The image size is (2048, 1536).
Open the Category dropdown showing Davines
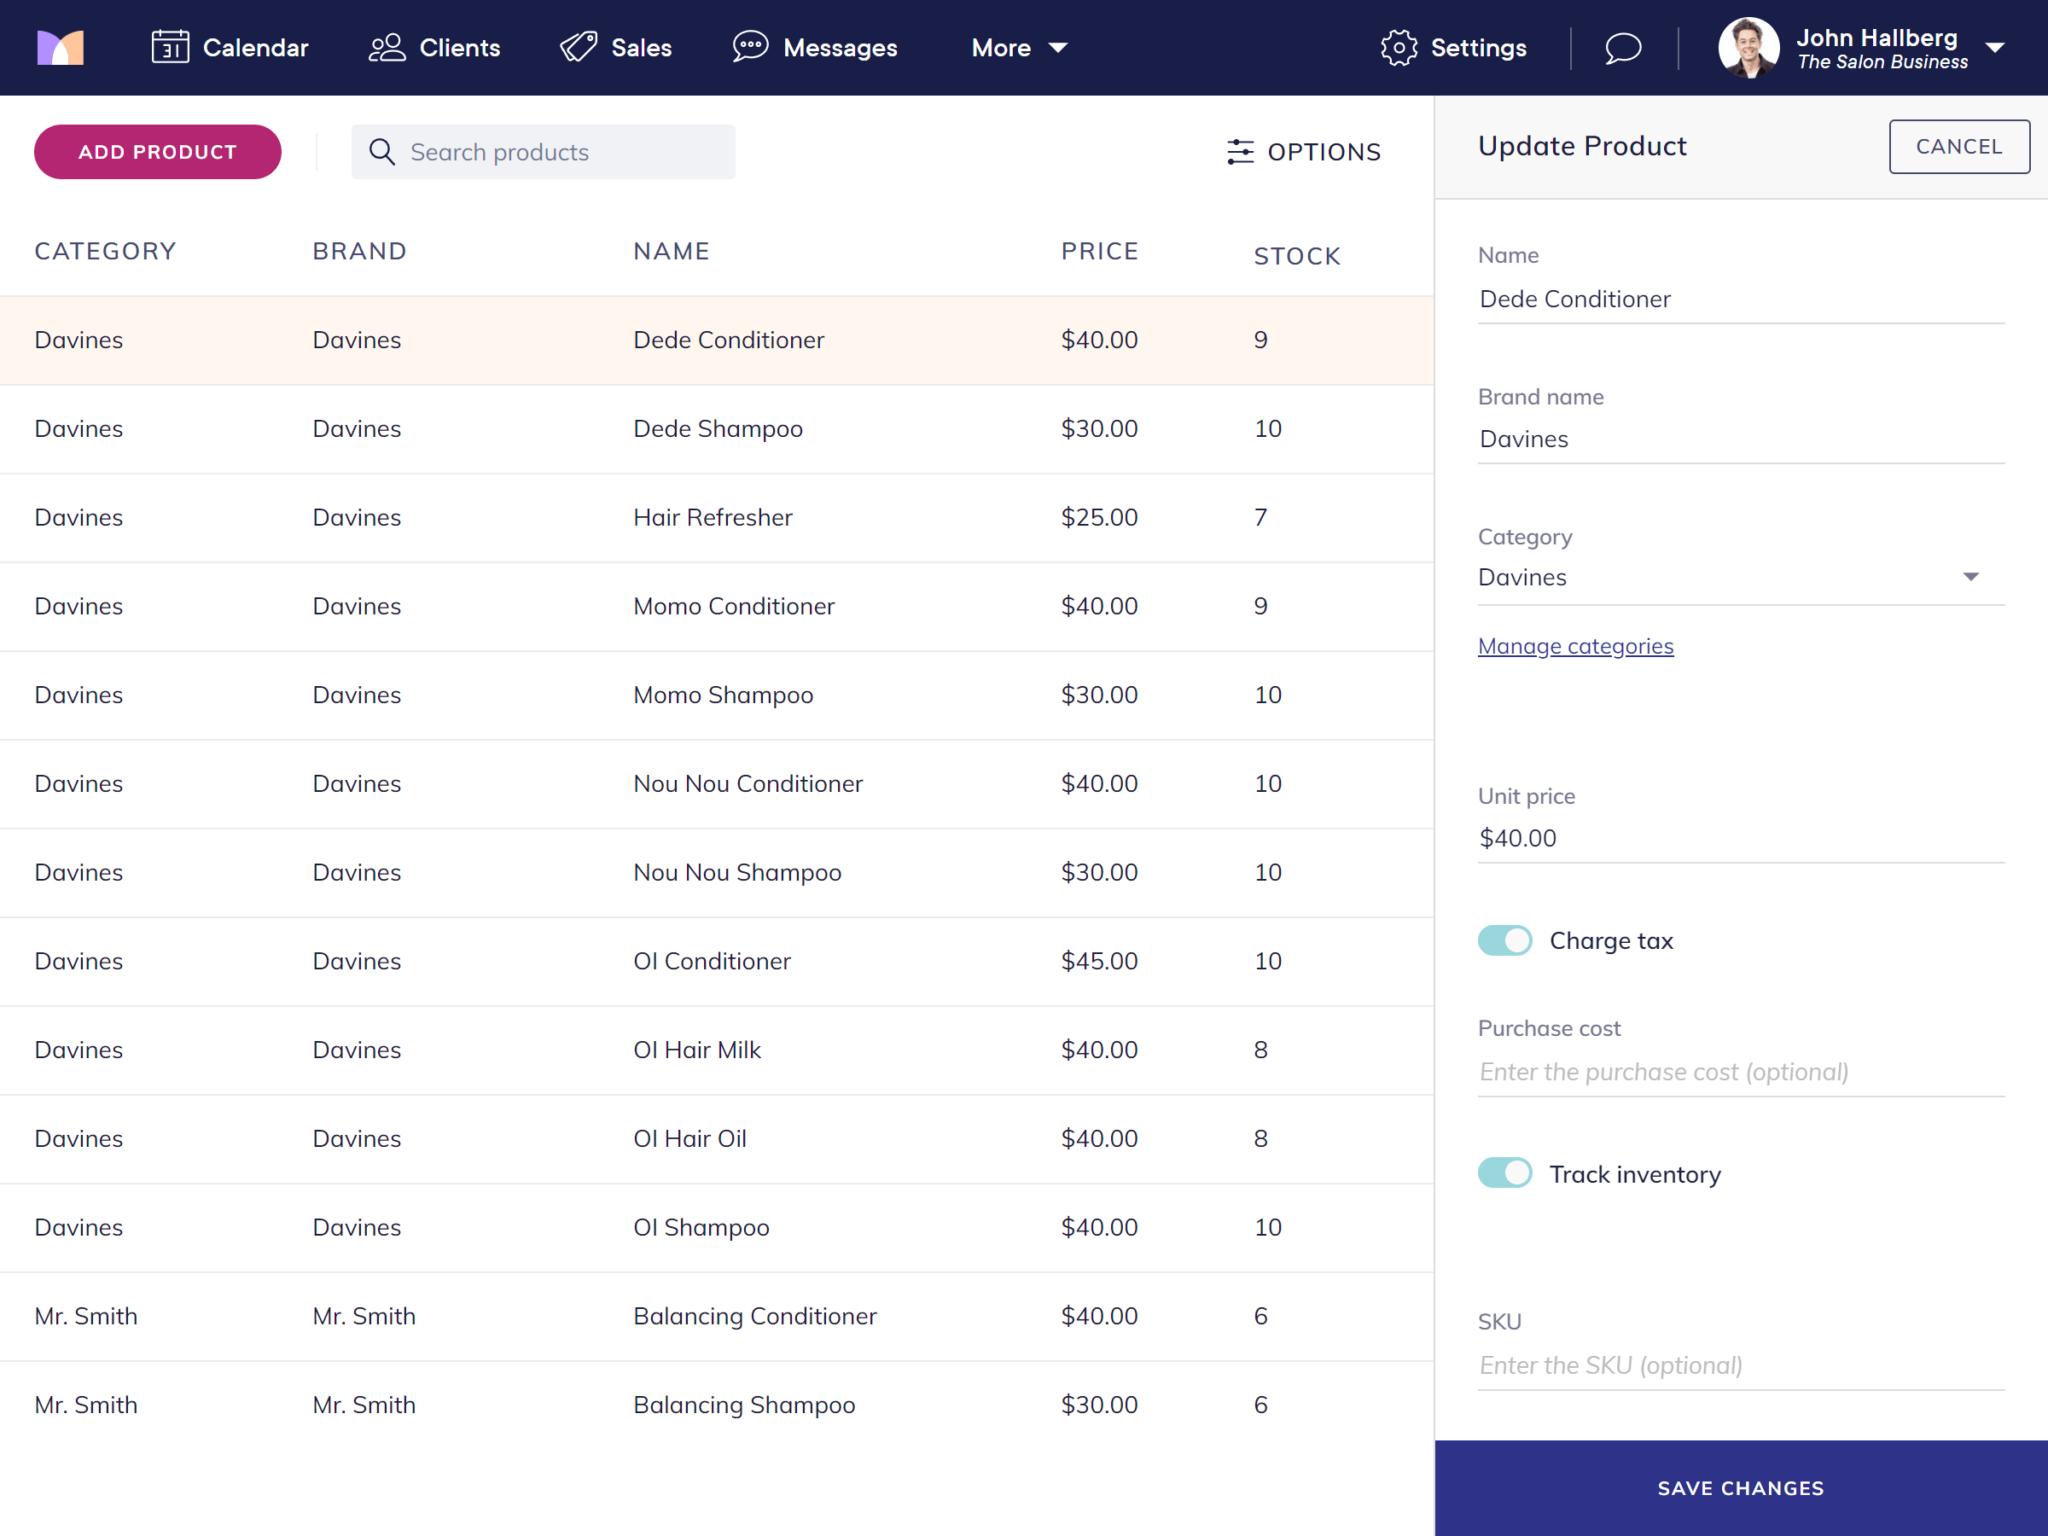coord(1741,577)
